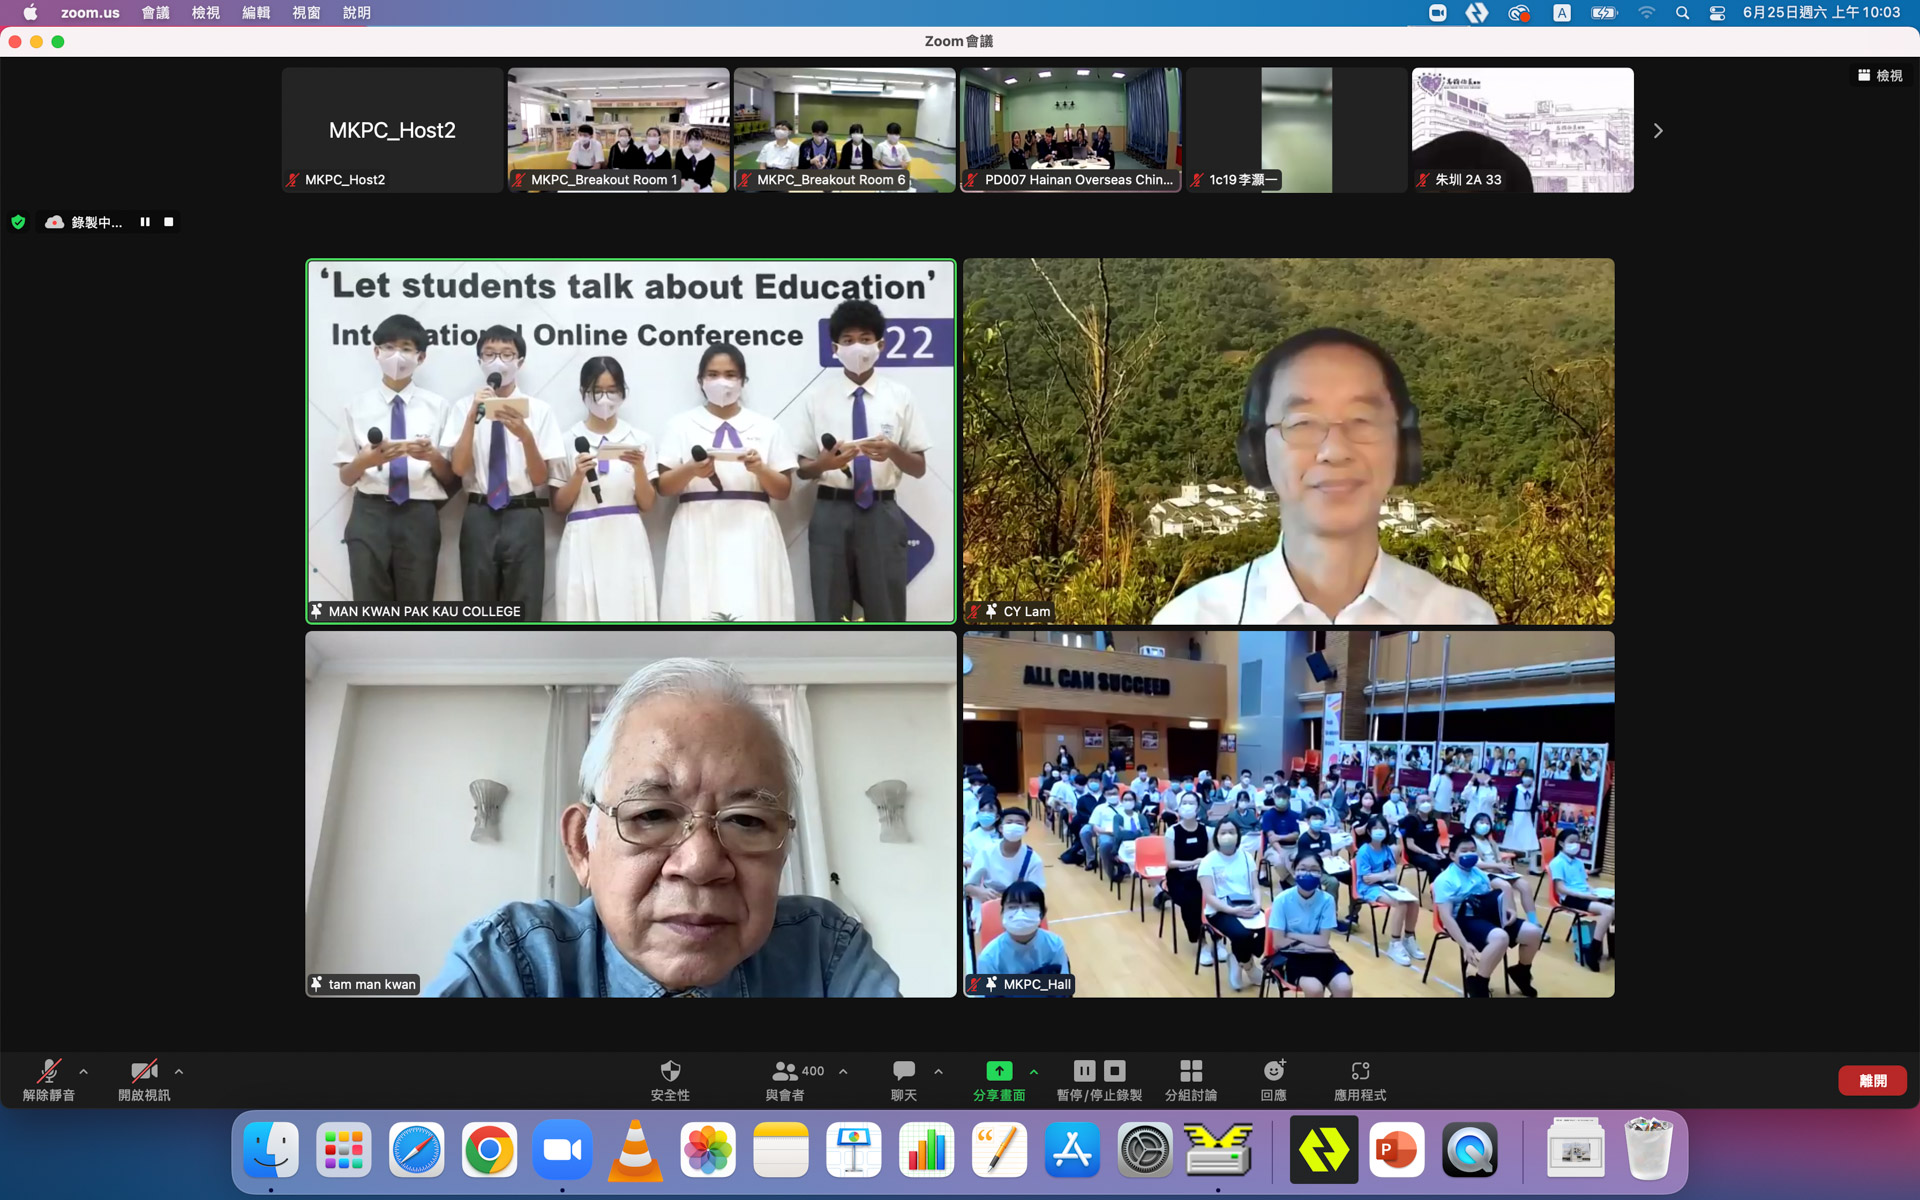Open 編輯 menu in menu bar

click(256, 13)
